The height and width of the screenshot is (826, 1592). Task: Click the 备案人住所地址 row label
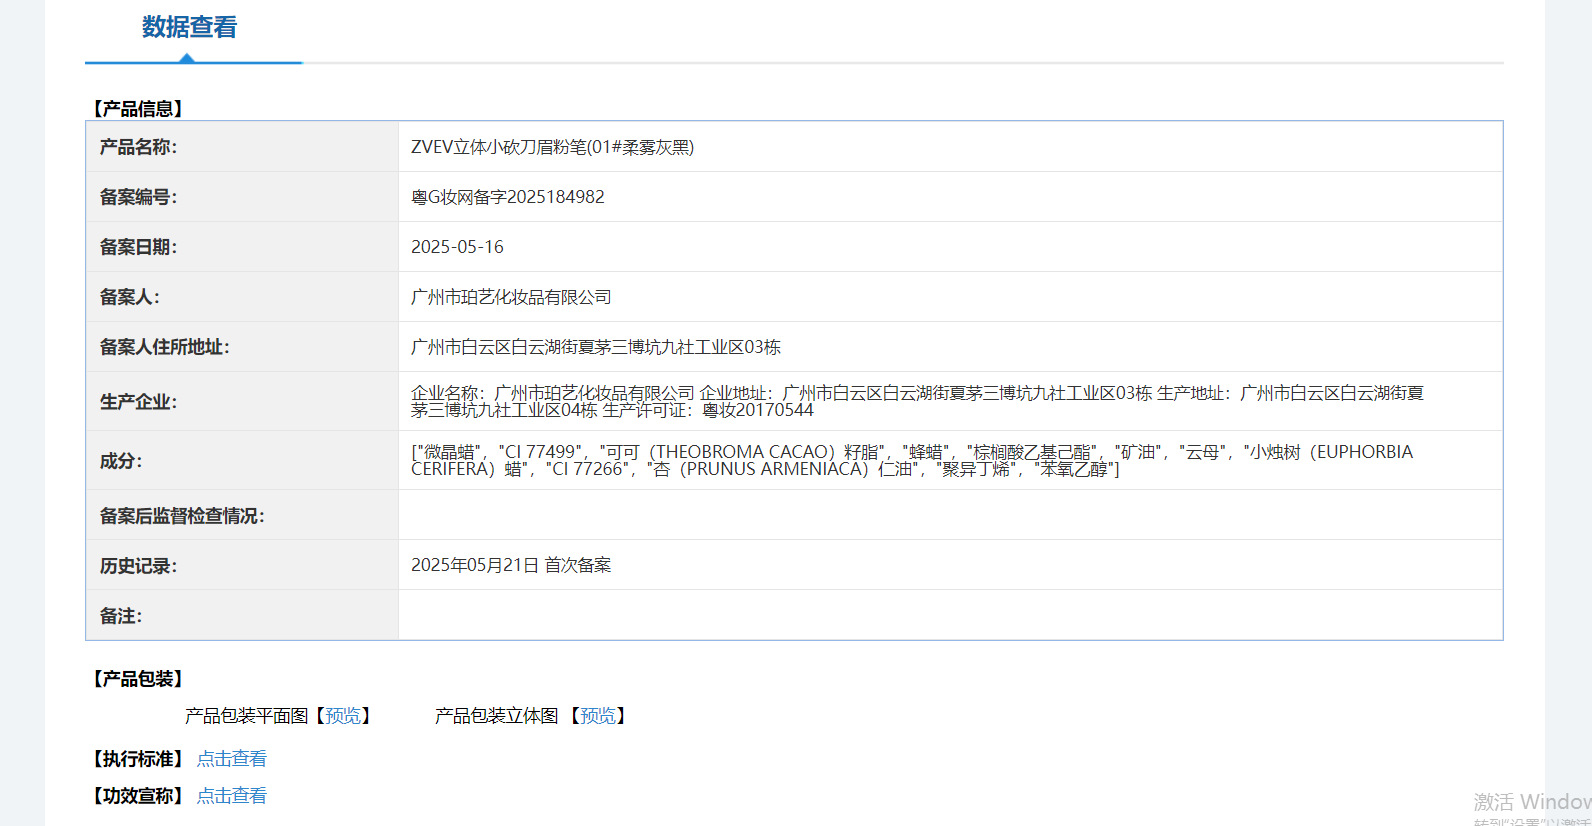[164, 347]
